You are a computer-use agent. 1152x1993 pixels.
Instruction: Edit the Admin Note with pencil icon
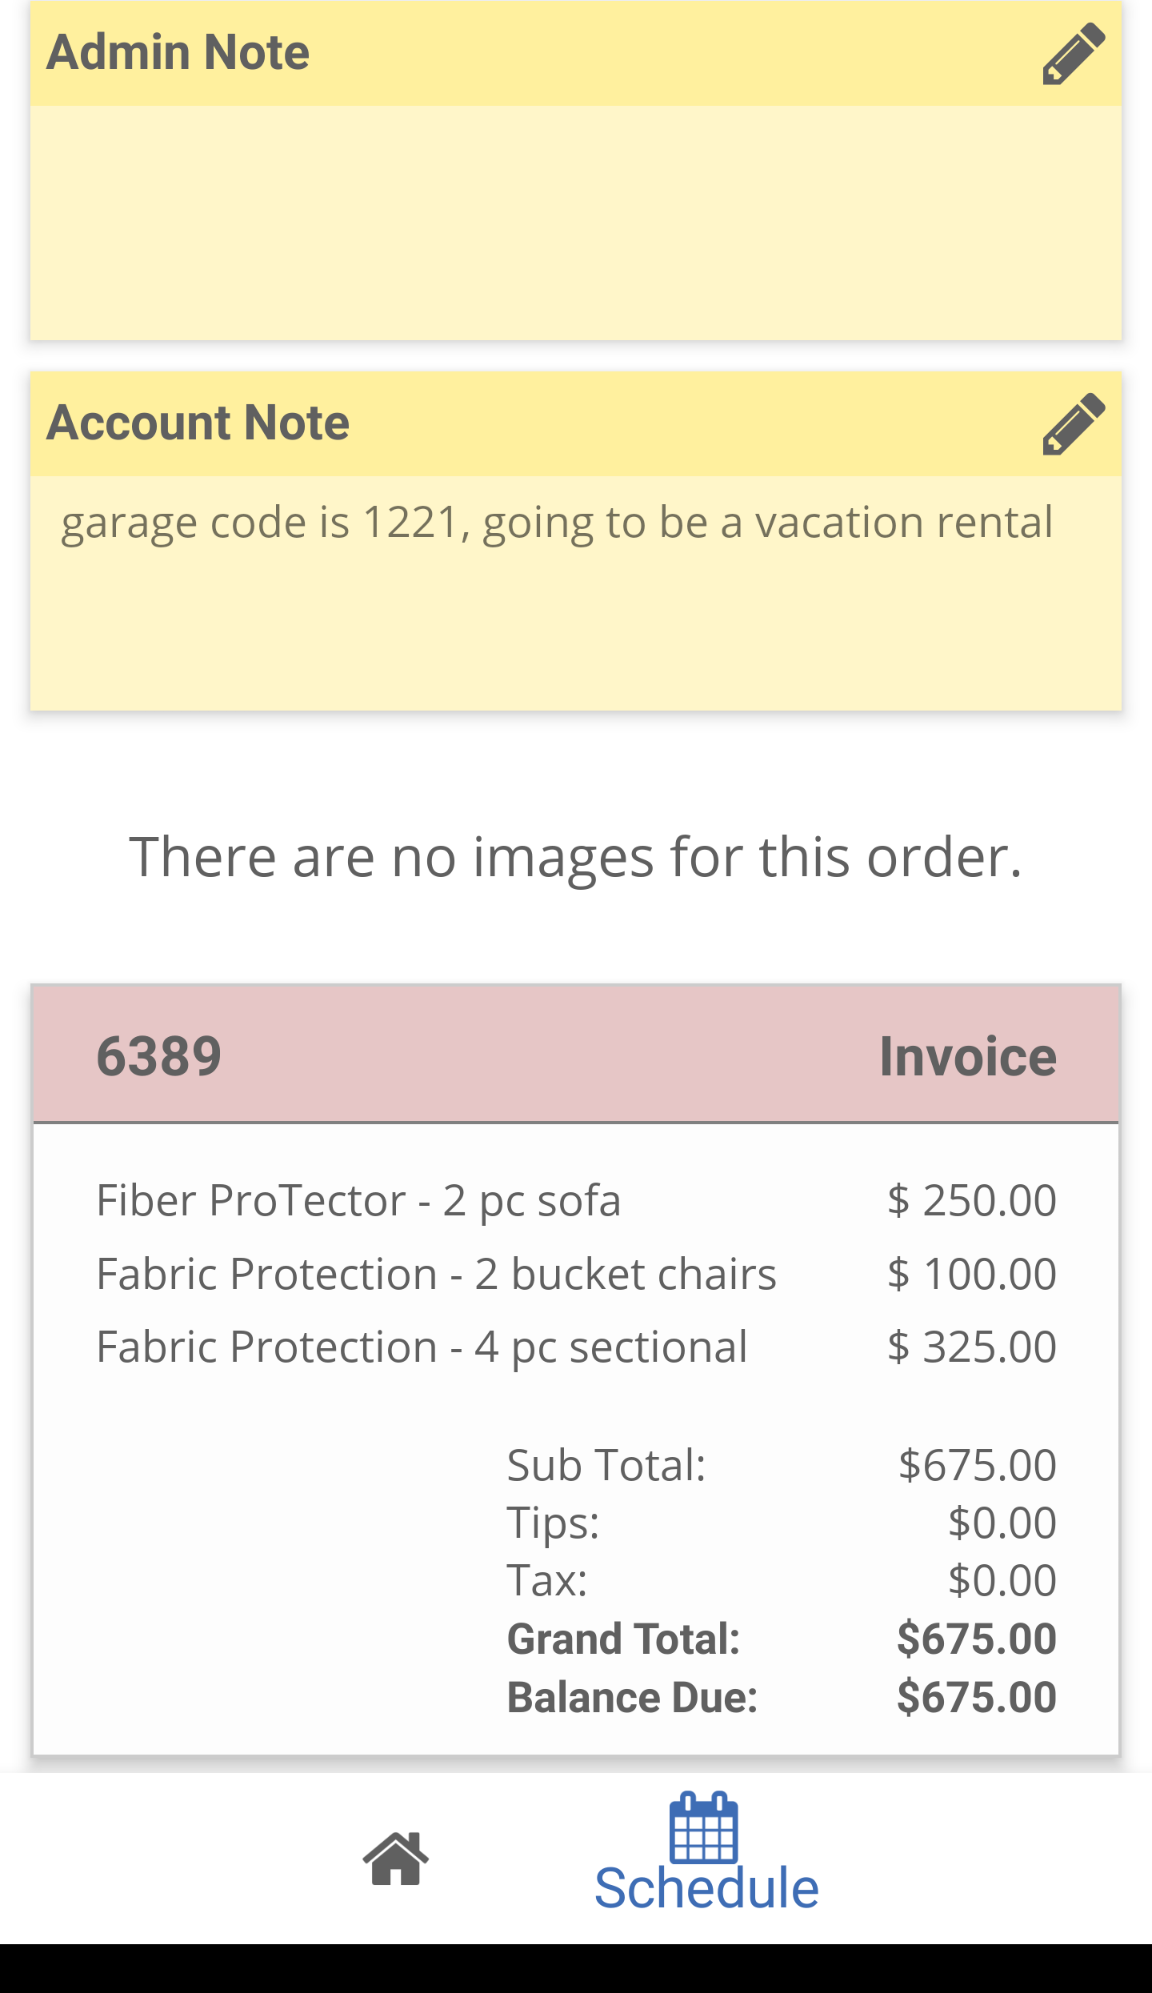point(1073,54)
